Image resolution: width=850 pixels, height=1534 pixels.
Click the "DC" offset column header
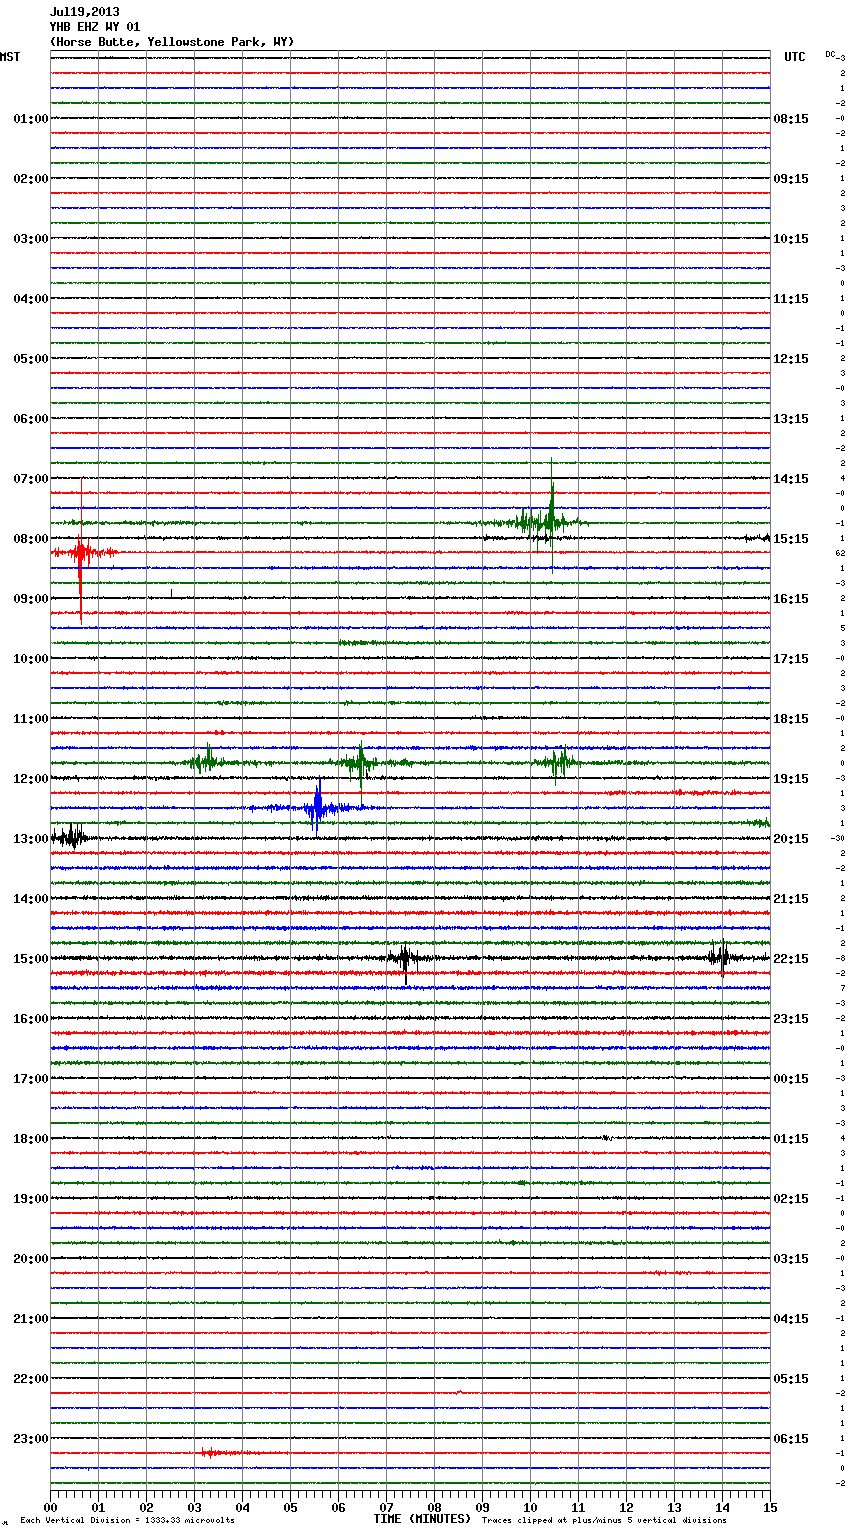point(830,54)
